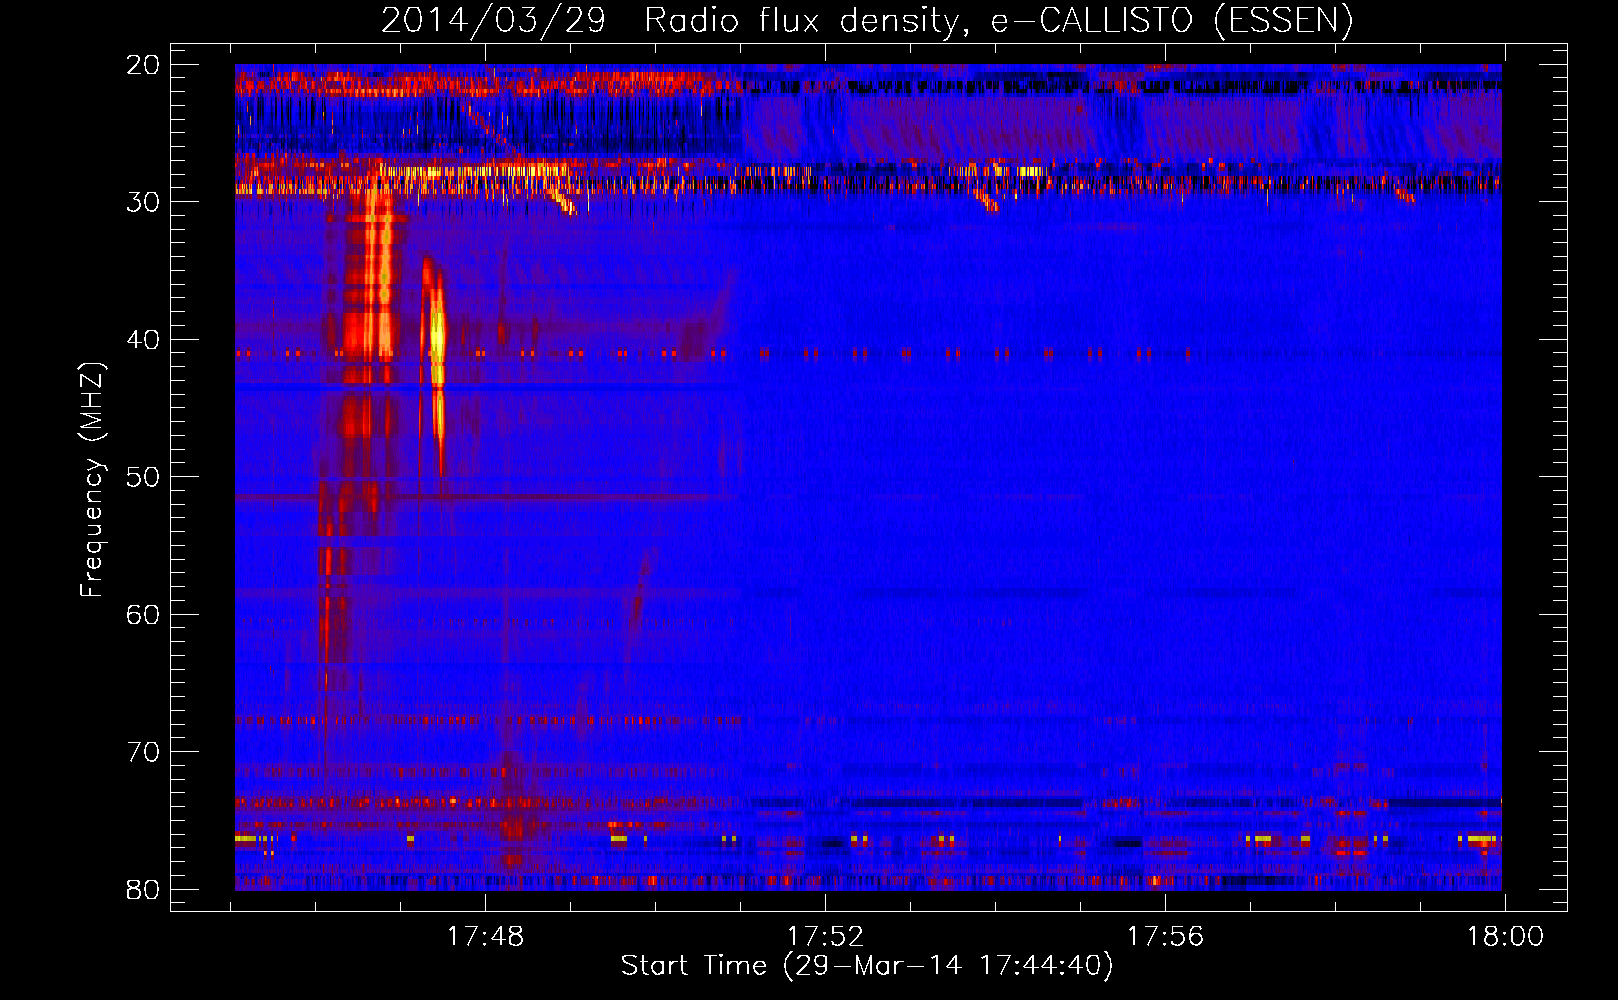Click the '70' frequency tick label

pos(143,752)
